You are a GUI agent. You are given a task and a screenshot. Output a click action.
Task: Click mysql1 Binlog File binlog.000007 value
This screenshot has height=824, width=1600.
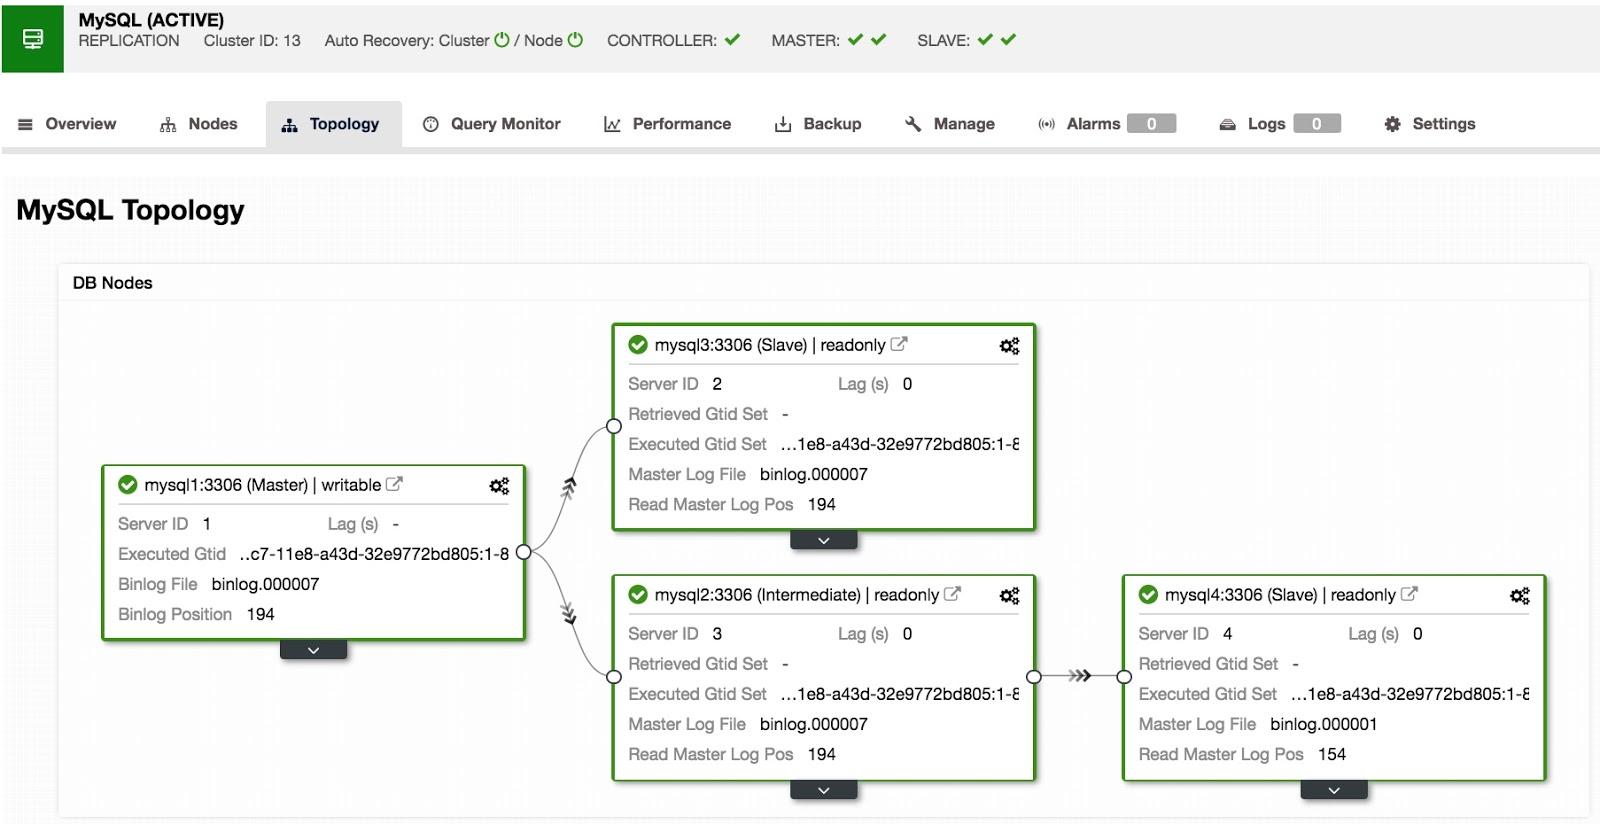click(x=265, y=584)
